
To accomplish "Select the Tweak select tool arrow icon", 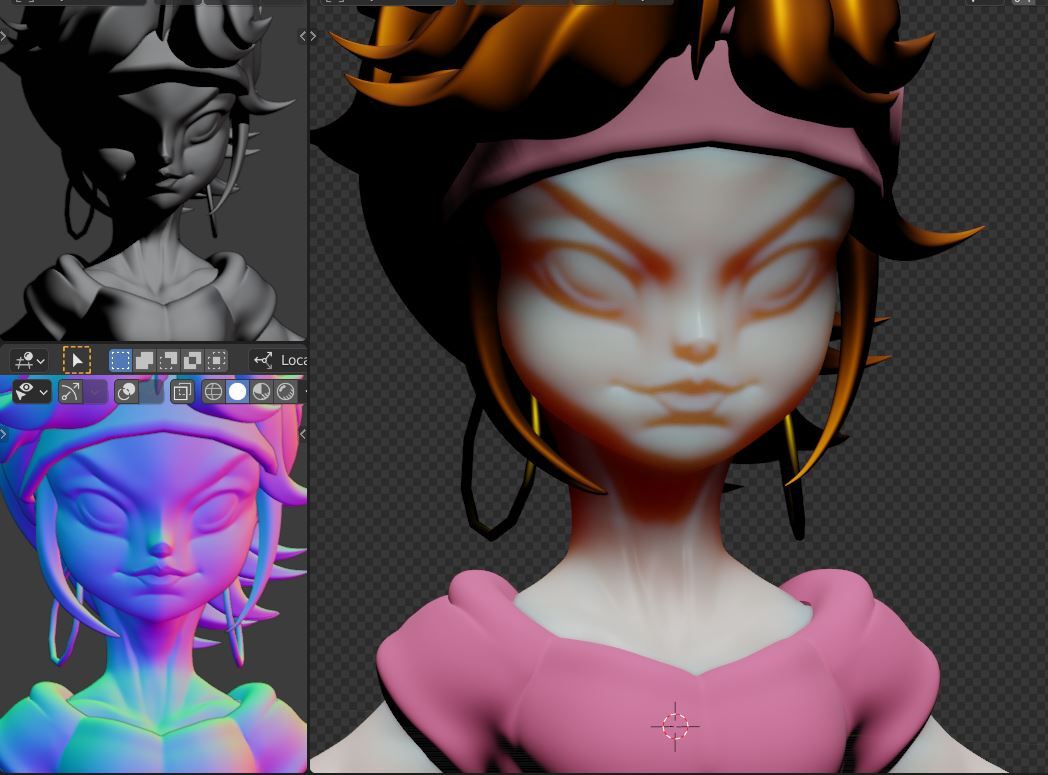I will 77,360.
